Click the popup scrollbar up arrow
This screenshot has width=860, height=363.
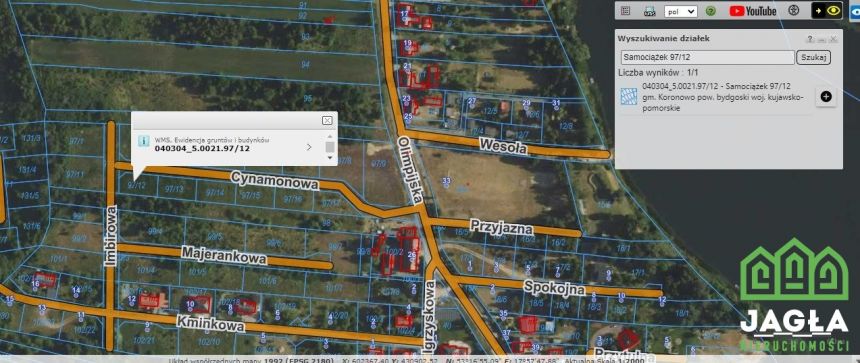click(x=330, y=136)
